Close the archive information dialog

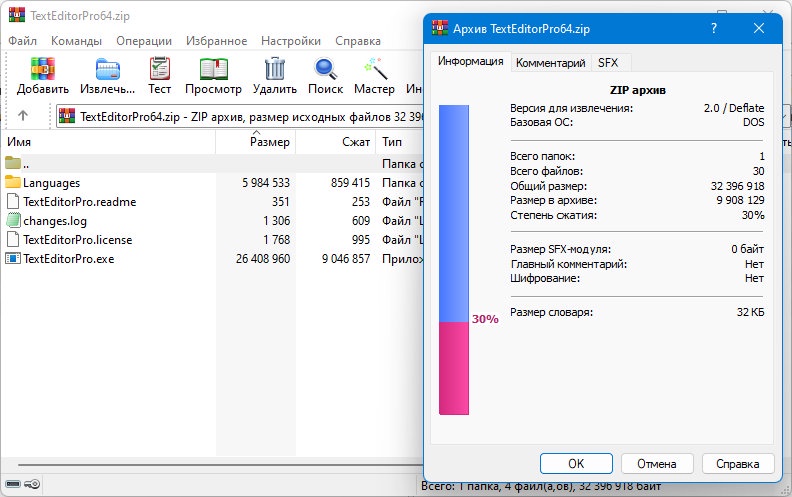(x=759, y=28)
